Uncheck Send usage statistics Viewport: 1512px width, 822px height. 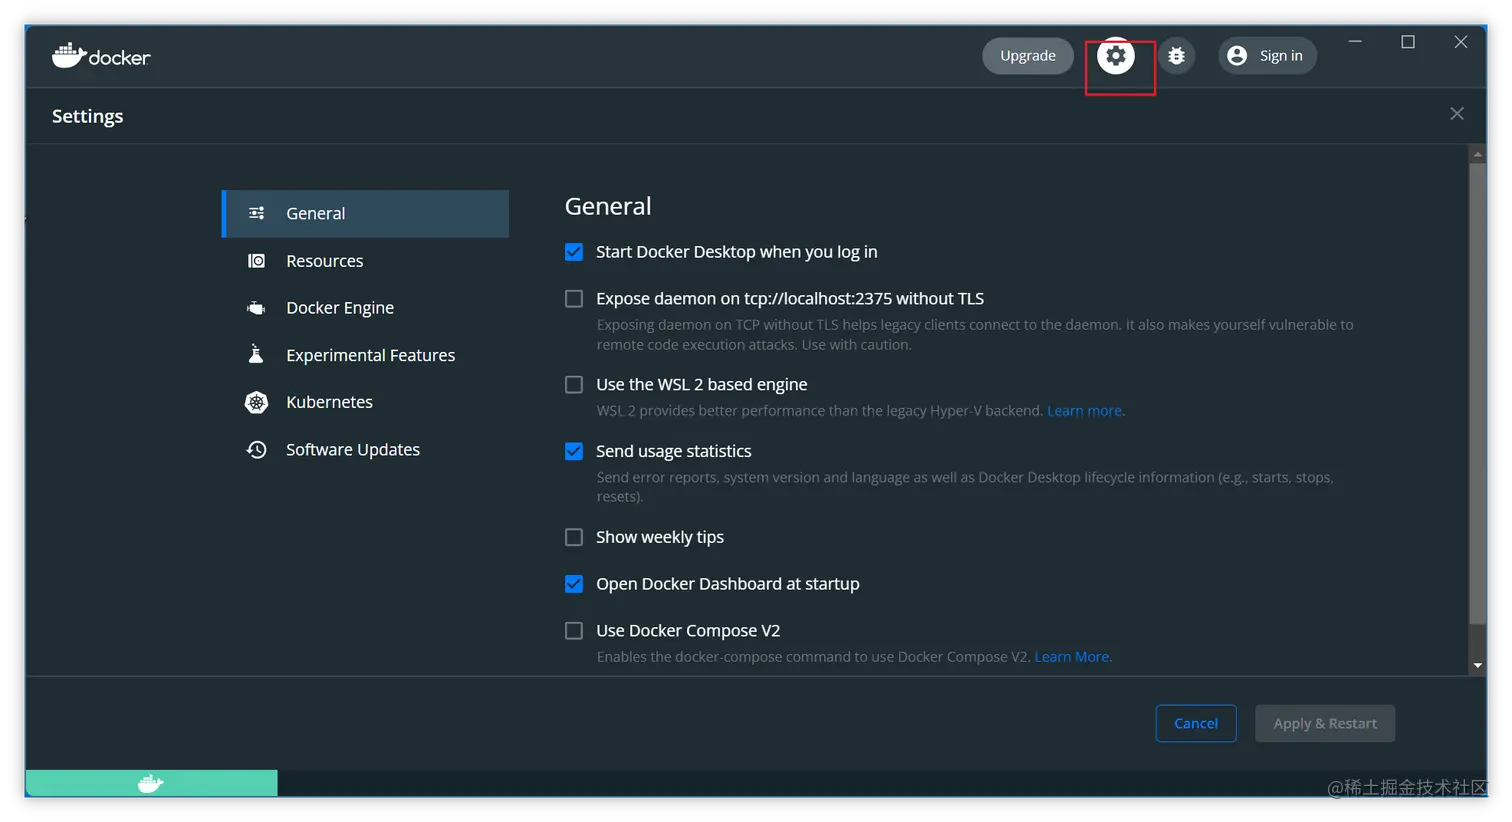click(574, 451)
